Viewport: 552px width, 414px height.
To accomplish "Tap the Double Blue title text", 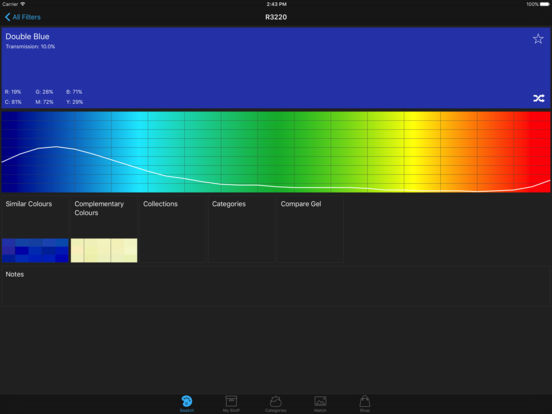I will pos(27,37).
